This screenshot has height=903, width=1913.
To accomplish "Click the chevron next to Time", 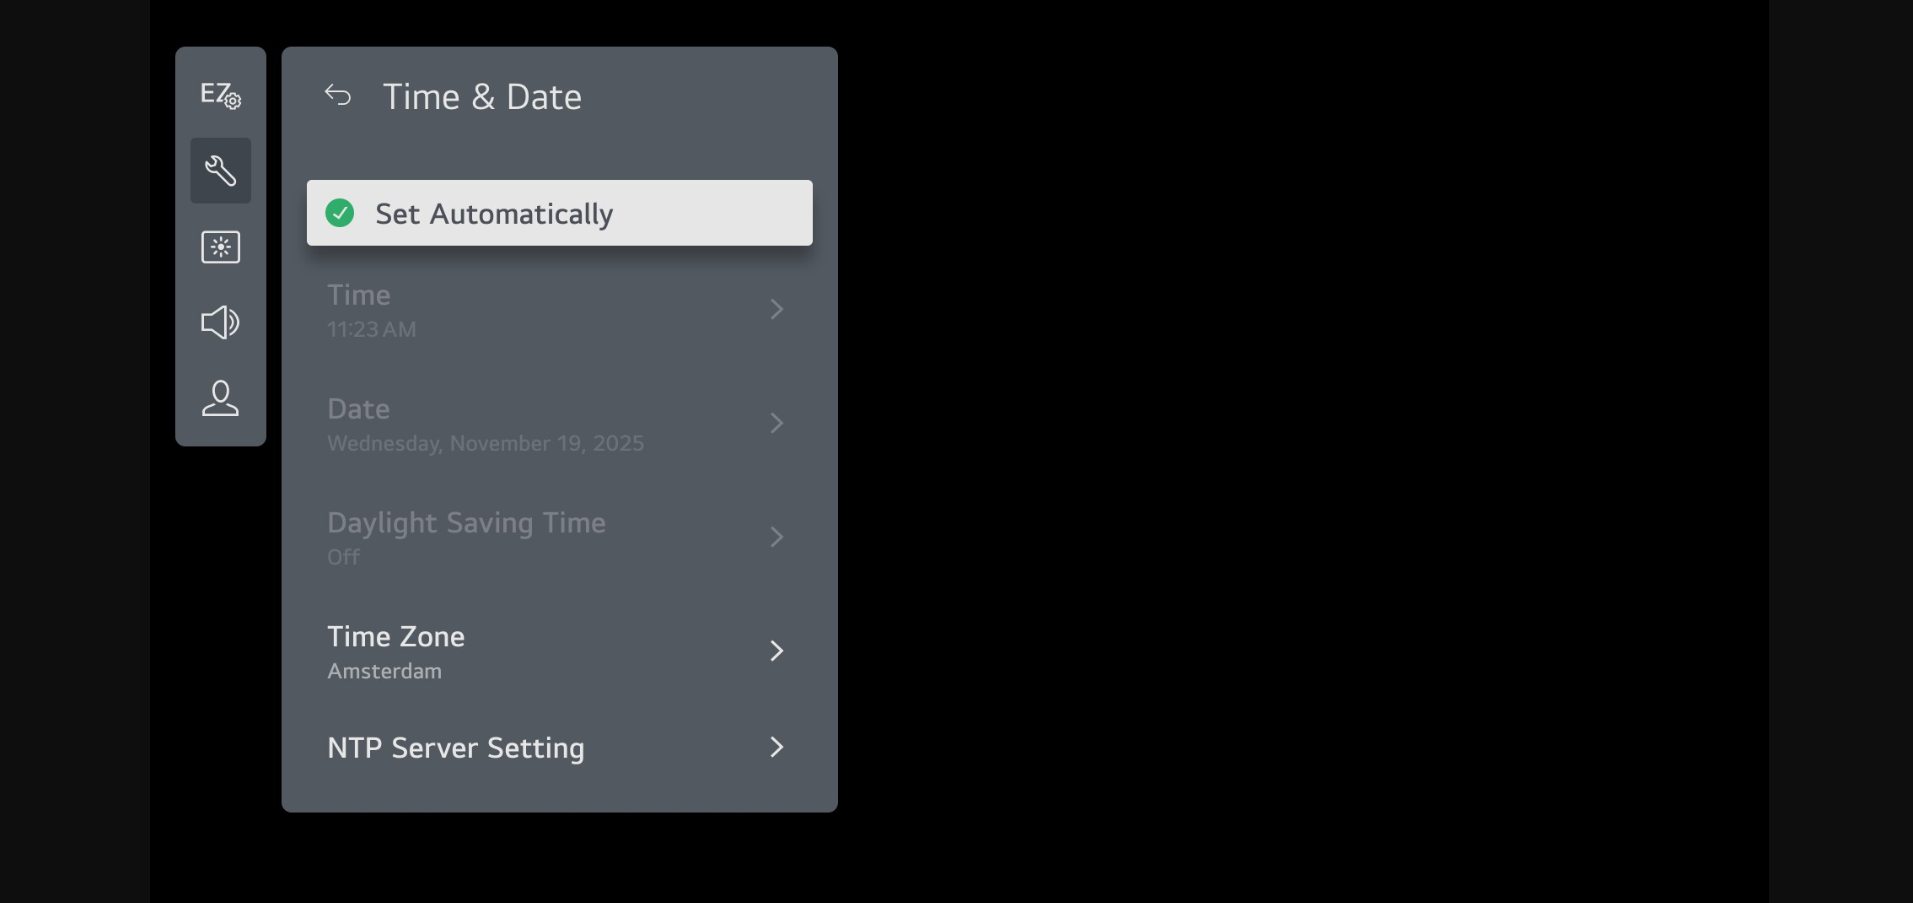I will (x=776, y=309).
